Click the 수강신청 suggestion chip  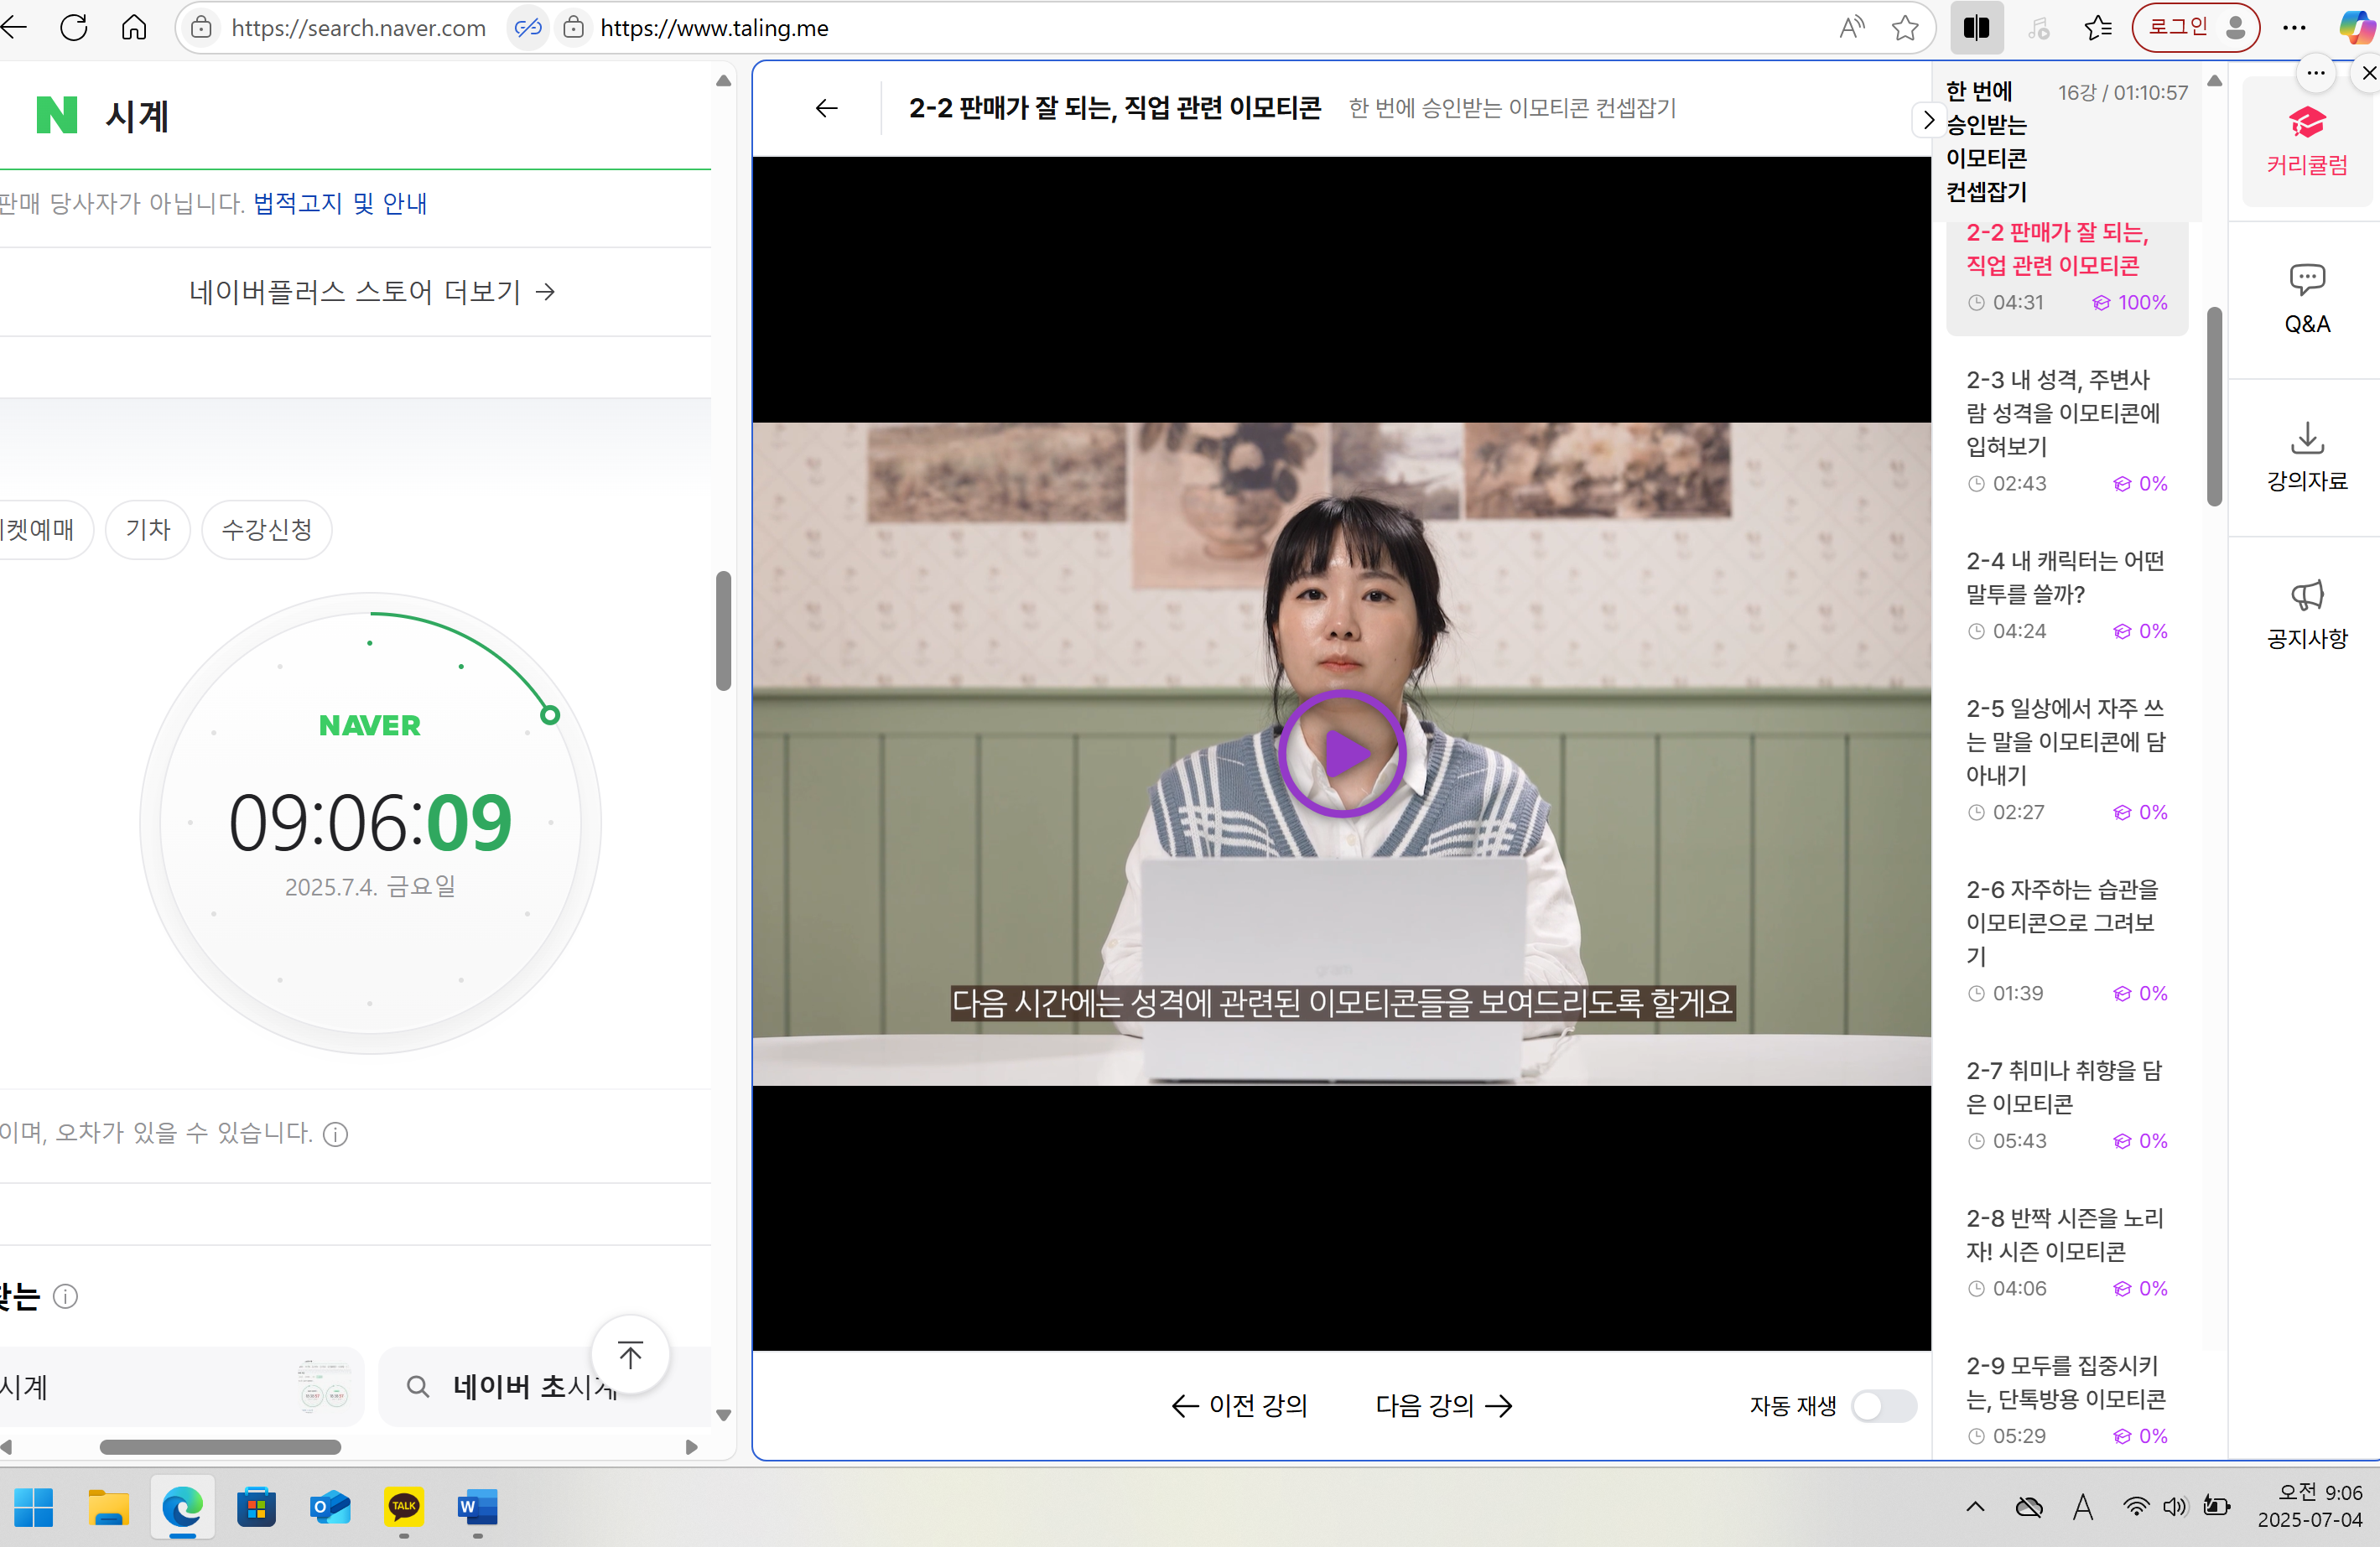coord(266,529)
